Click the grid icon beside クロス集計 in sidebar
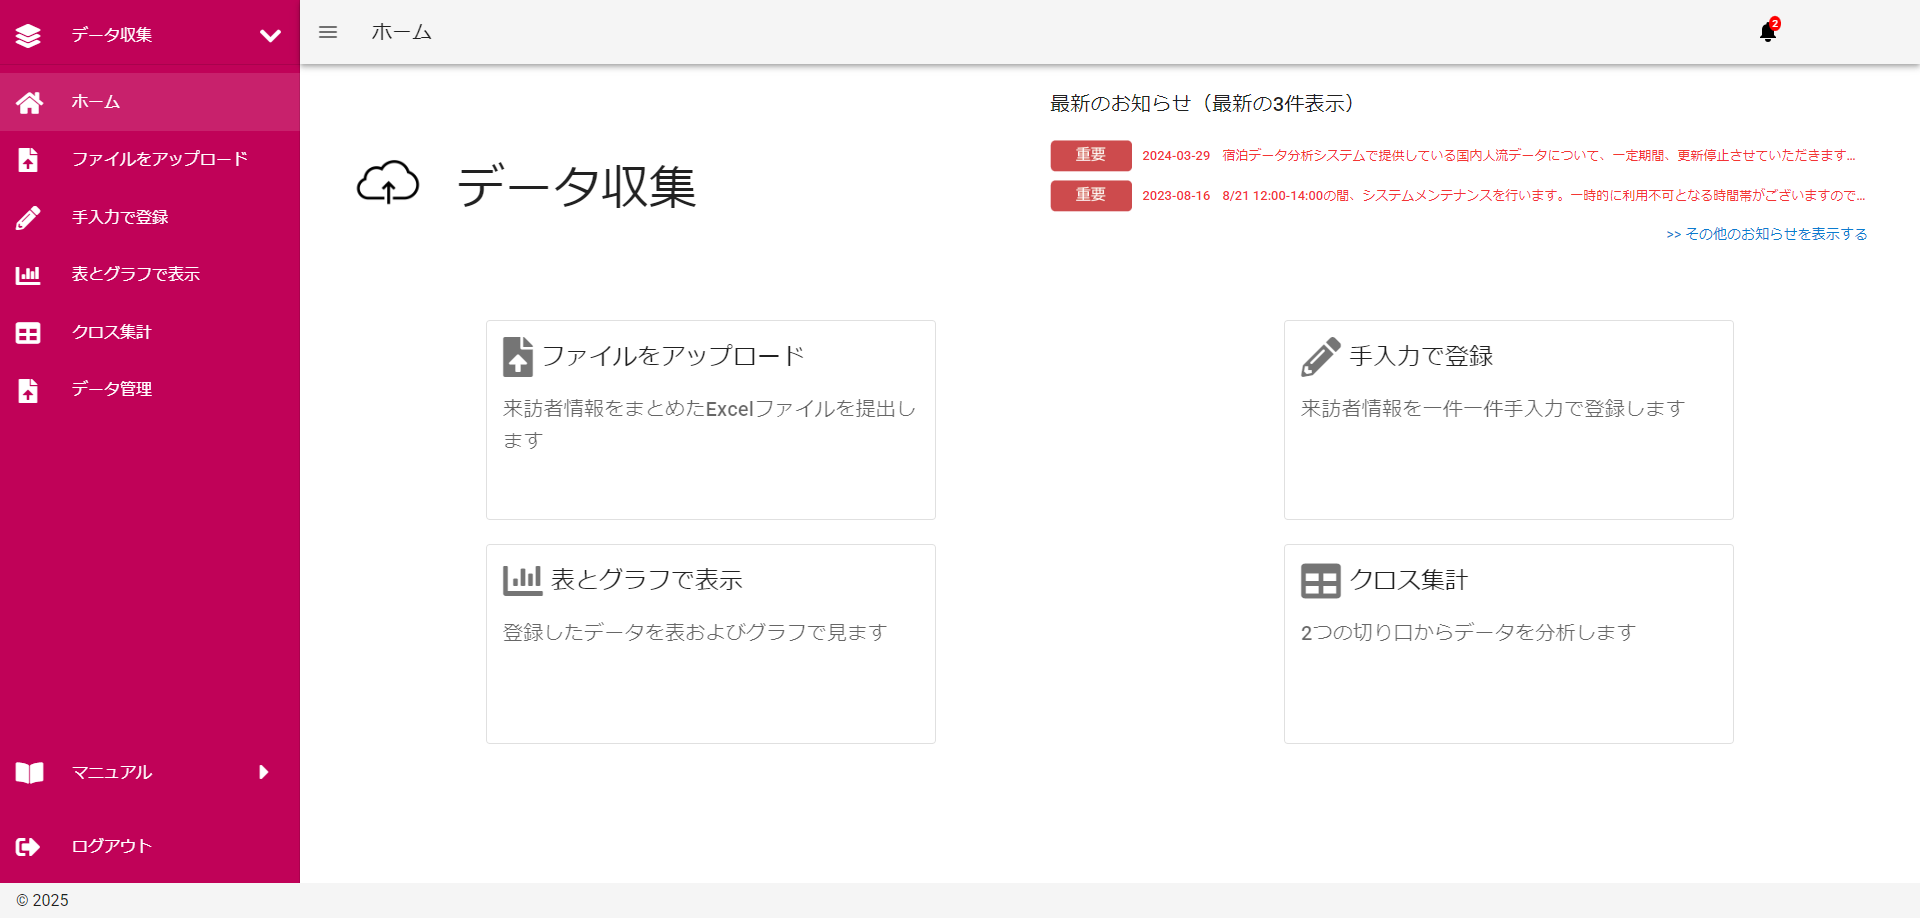Viewport: 1920px width, 918px height. tap(29, 332)
